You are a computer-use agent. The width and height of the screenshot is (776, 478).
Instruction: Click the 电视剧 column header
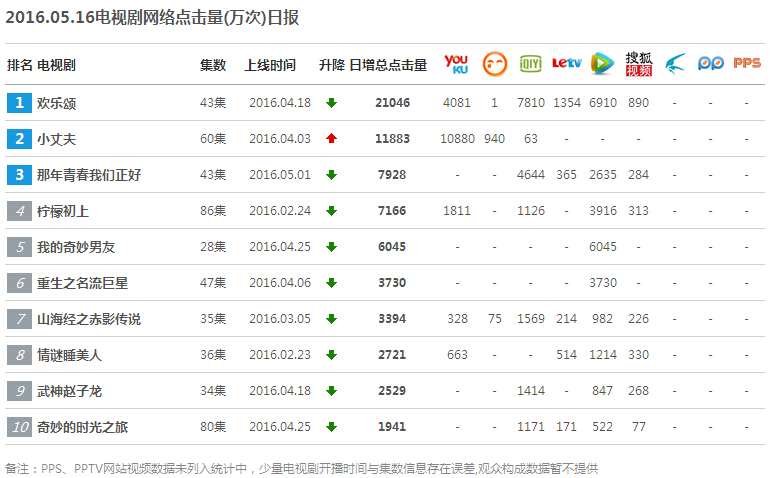tap(56, 65)
